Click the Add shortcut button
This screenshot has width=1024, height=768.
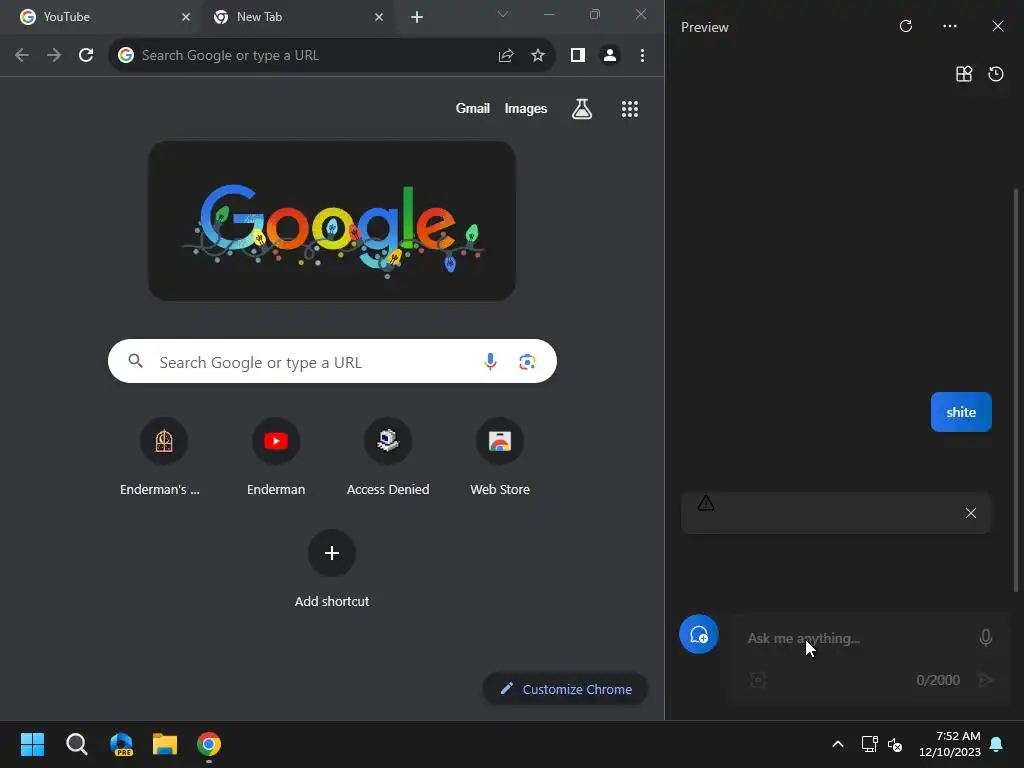[332, 569]
